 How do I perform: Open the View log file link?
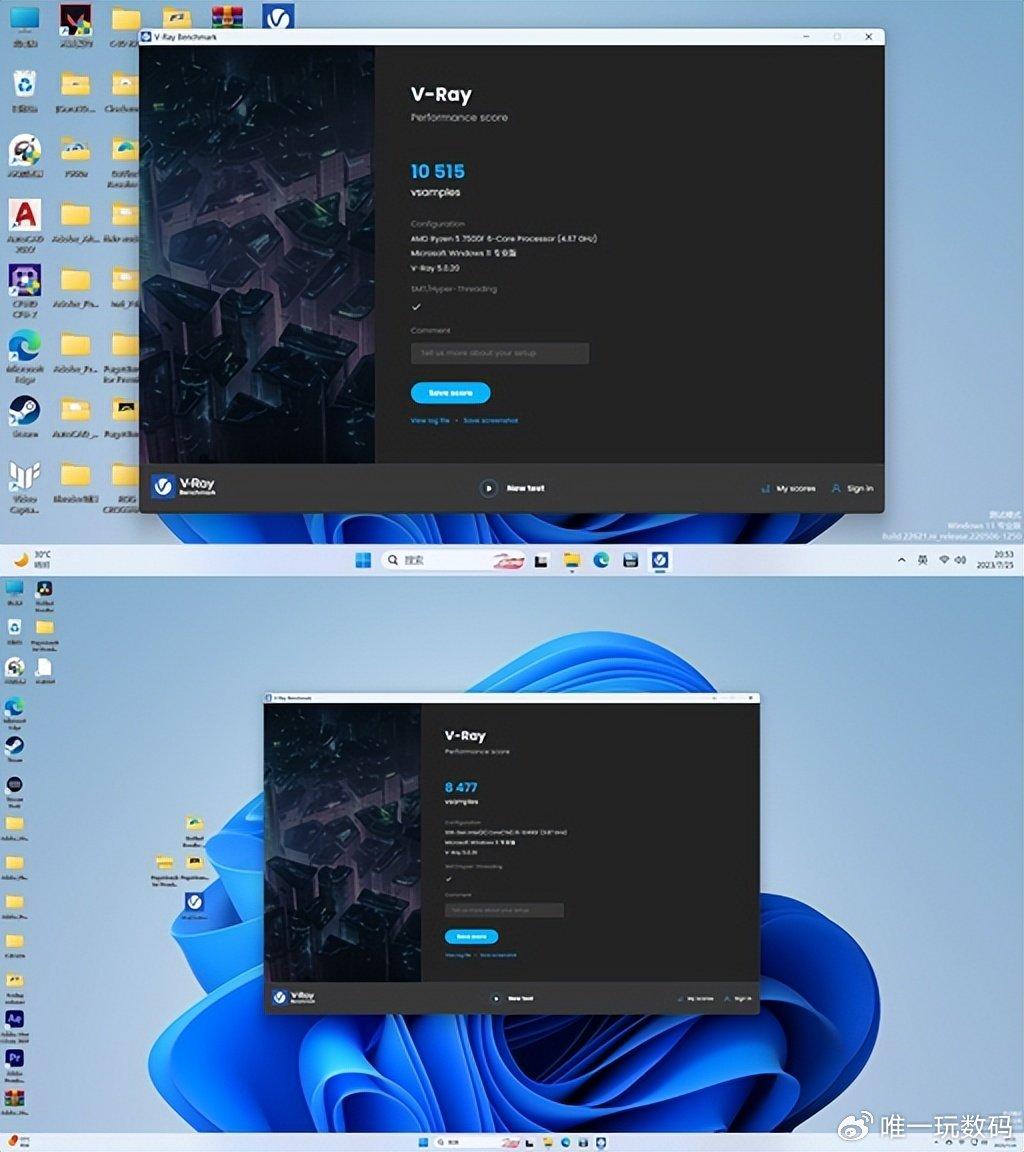(429, 421)
